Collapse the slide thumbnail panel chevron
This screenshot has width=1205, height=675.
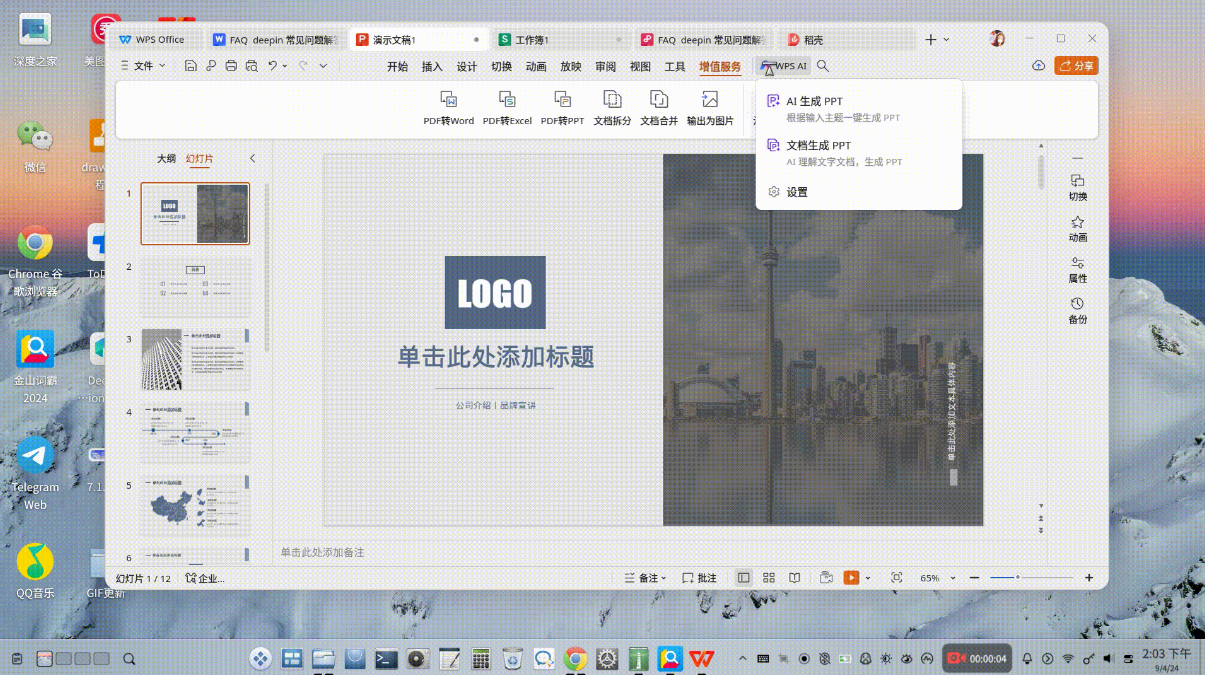(252, 158)
